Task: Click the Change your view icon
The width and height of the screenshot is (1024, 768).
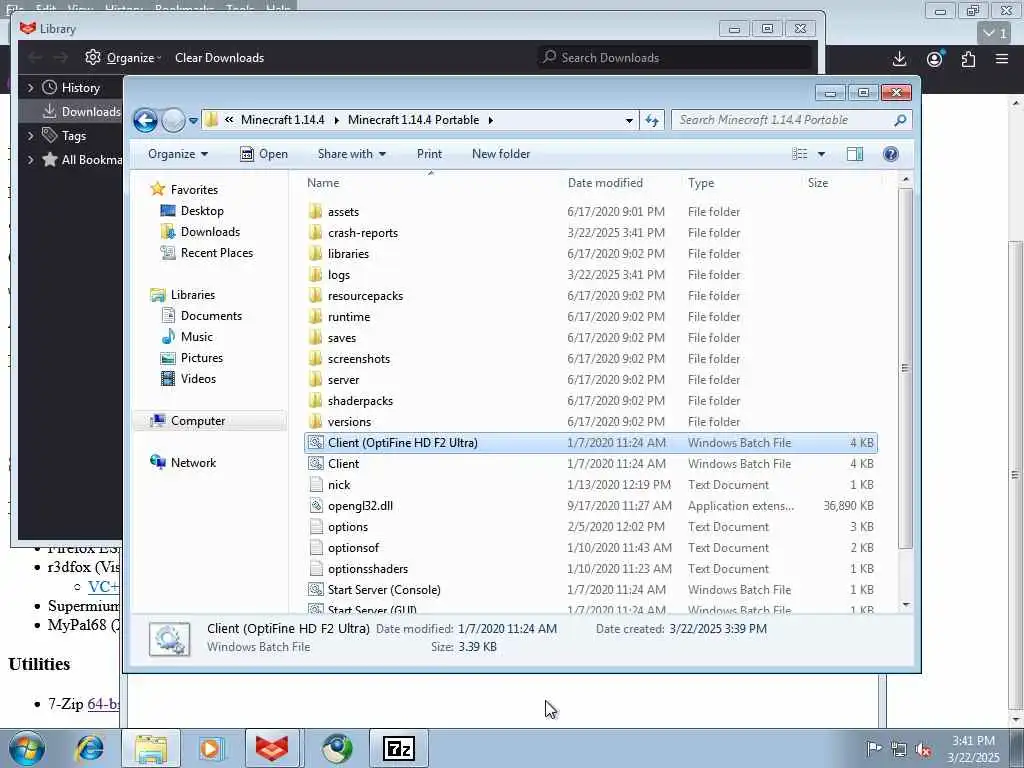Action: [799, 154]
